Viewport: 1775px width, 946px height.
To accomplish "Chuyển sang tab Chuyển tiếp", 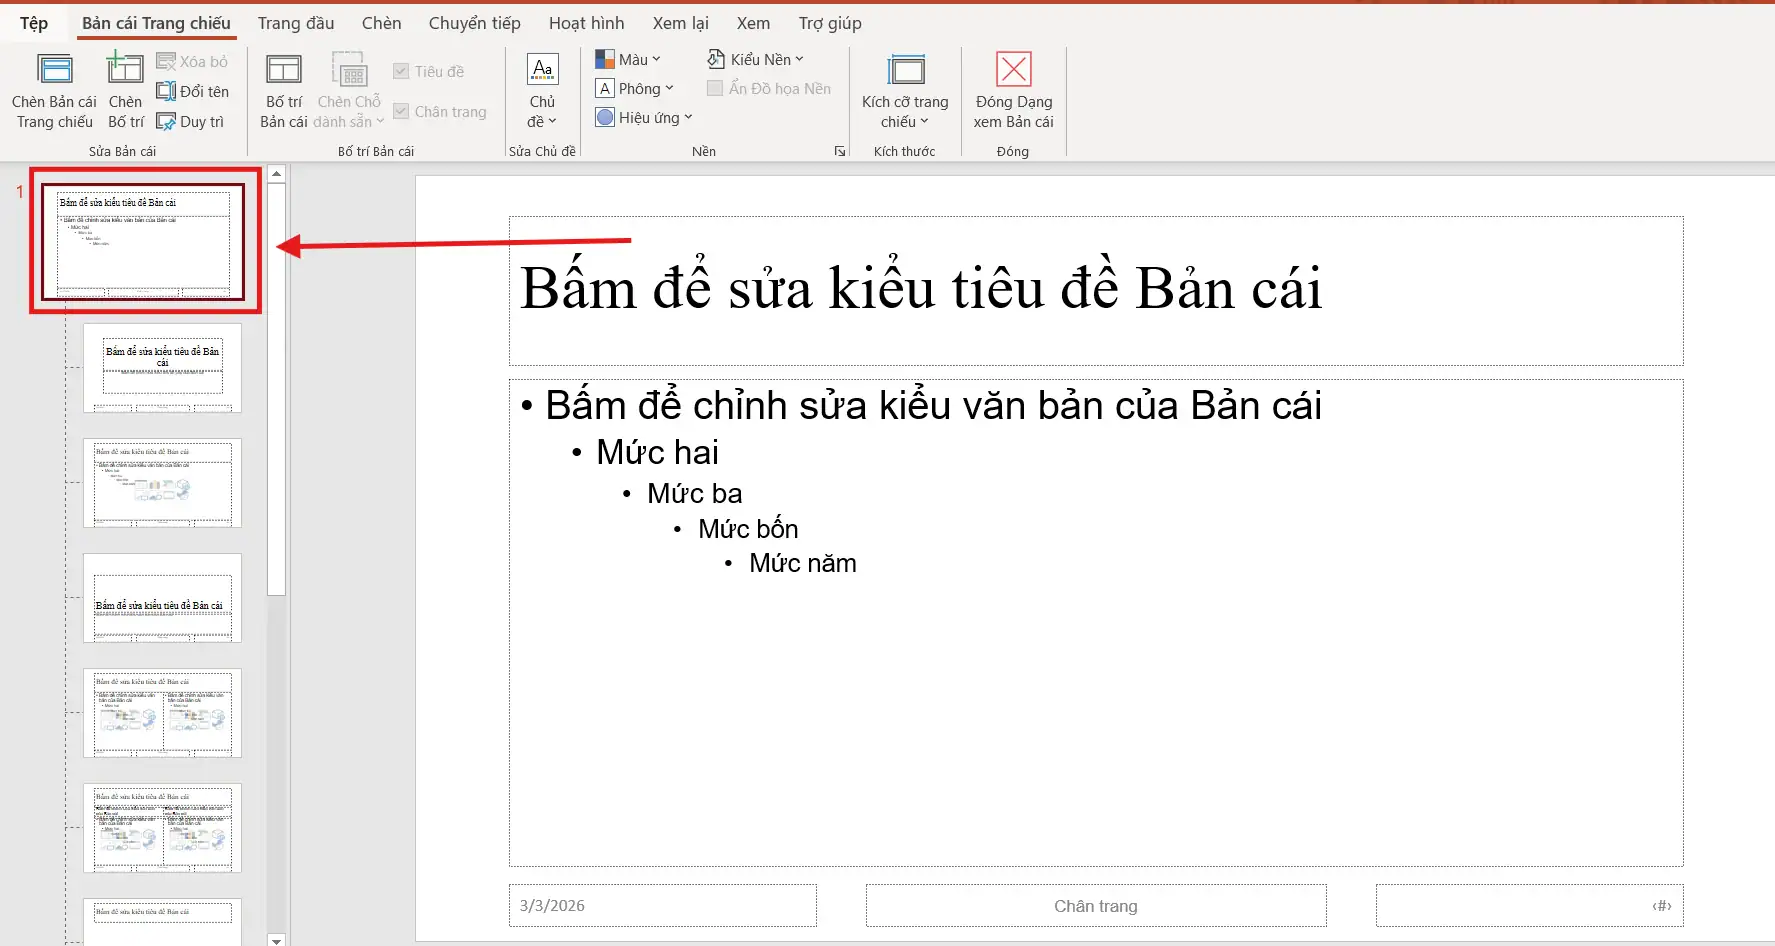I will pyautogui.click(x=474, y=22).
